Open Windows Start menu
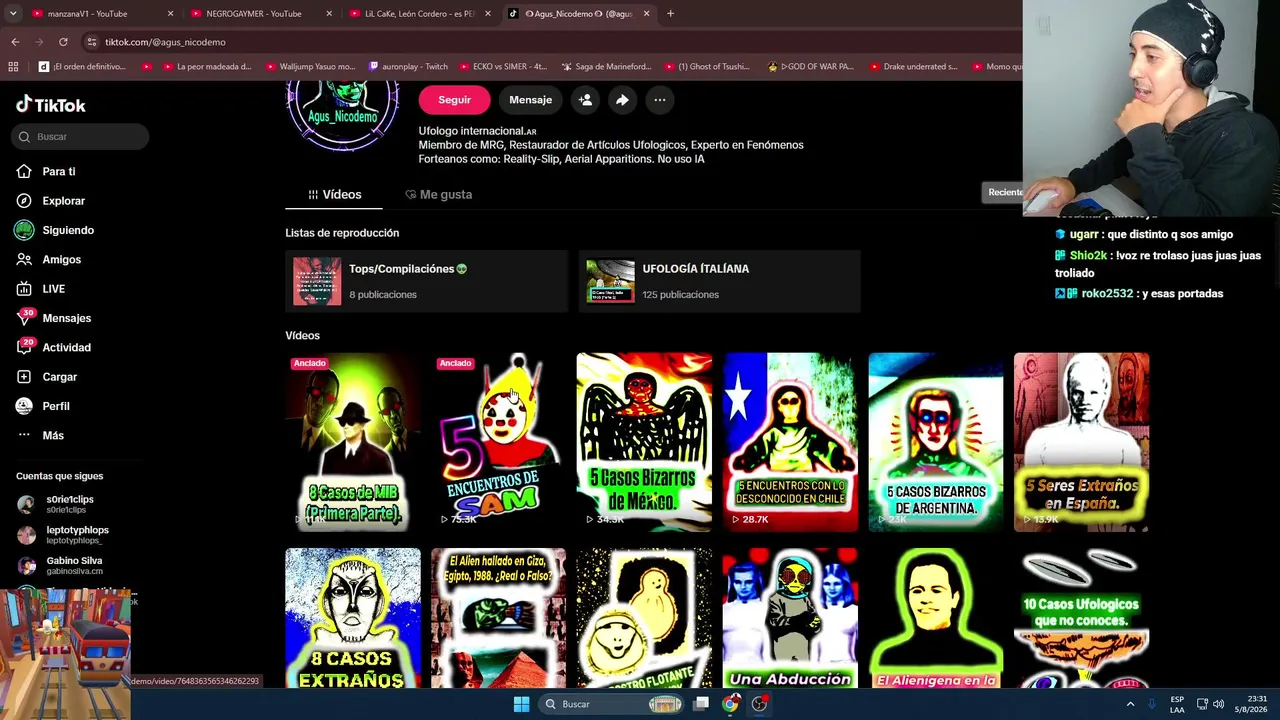1280x720 pixels. point(521,704)
